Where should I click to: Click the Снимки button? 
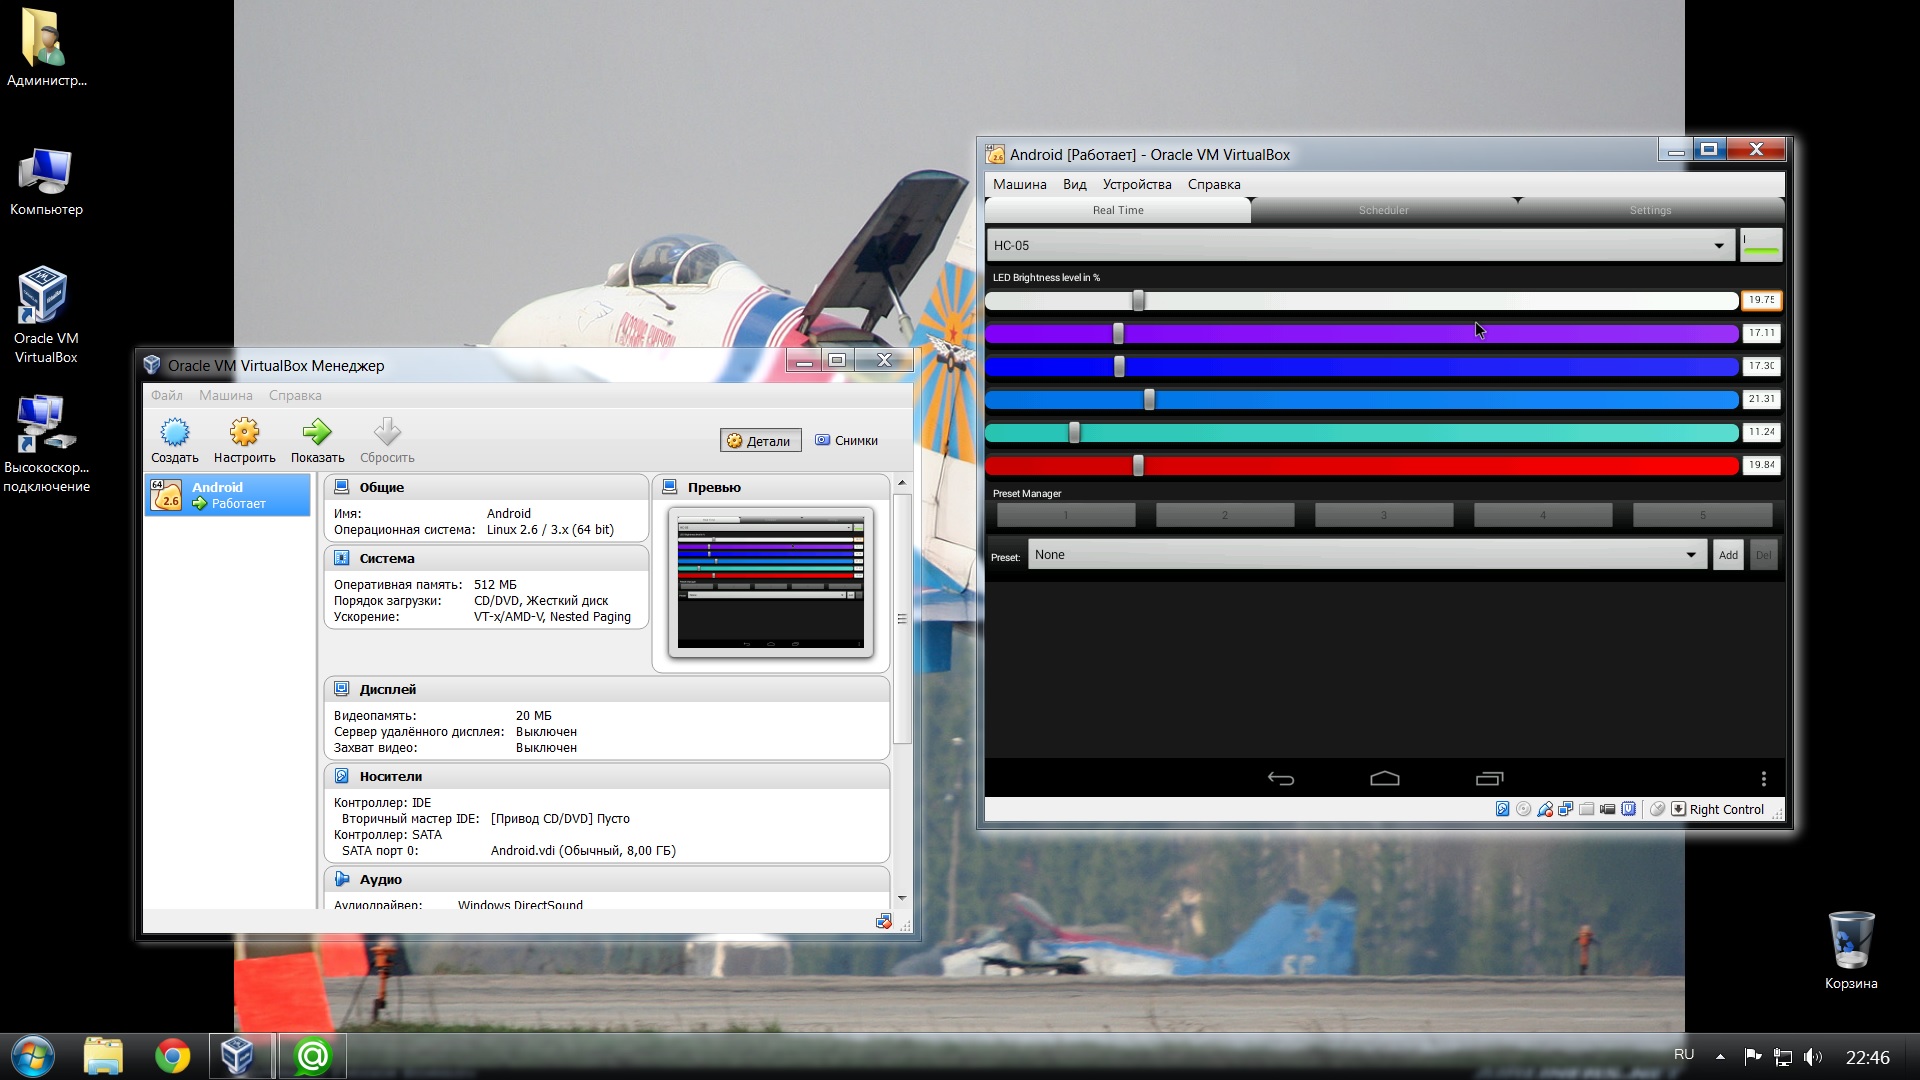pos(847,440)
